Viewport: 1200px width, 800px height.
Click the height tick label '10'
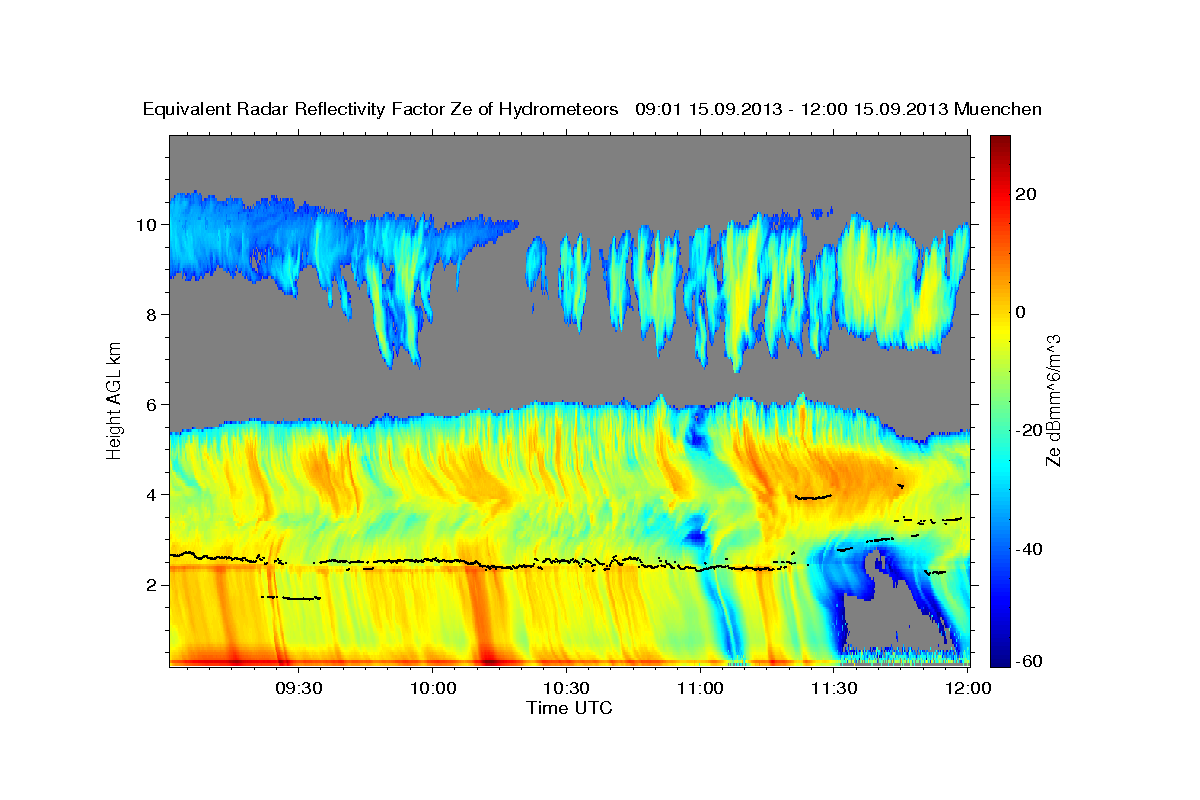[x=146, y=224]
